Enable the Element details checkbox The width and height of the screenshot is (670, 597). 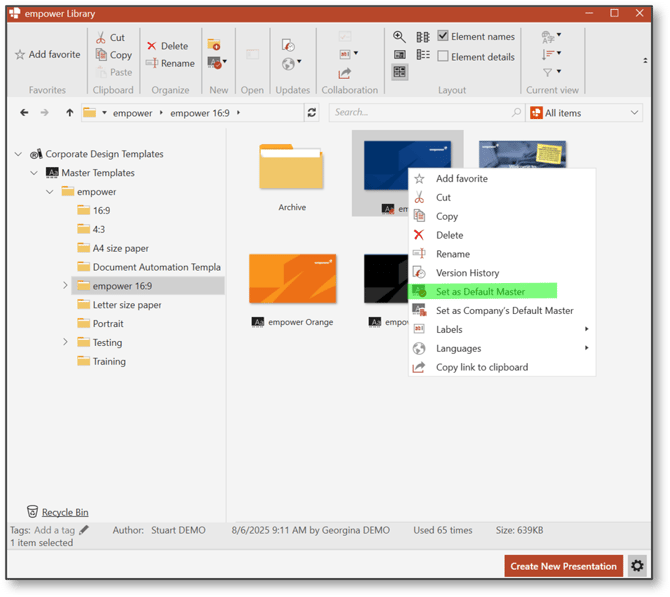pos(443,56)
